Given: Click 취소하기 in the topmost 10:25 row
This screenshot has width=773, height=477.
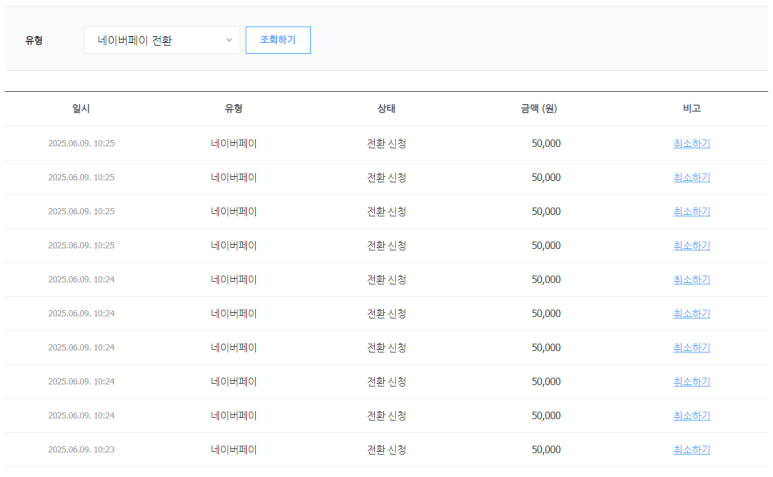Looking at the screenshot, I should (692, 143).
